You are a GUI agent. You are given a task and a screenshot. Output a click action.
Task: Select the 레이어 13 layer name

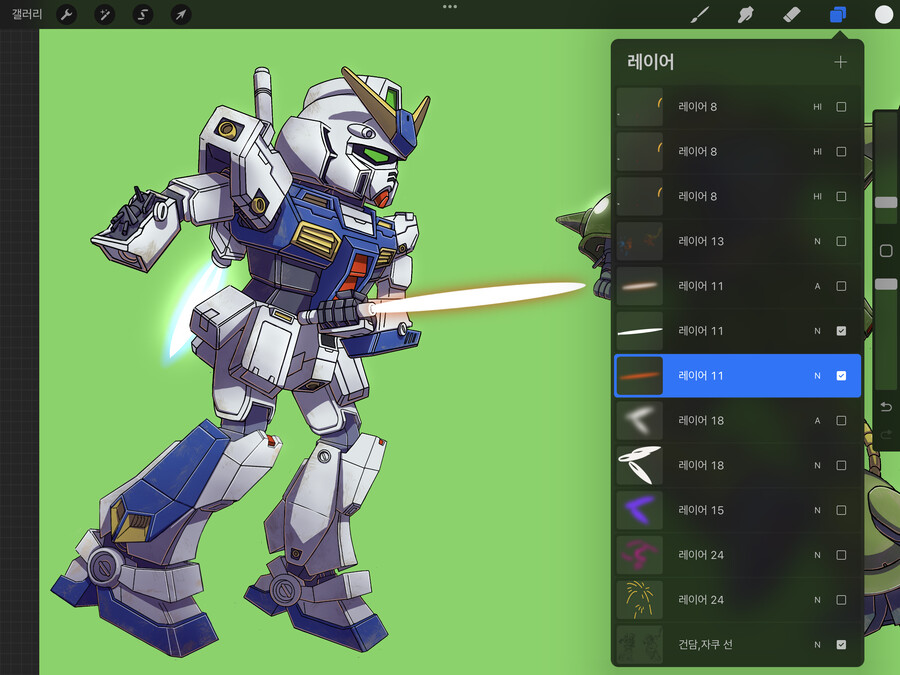tap(701, 241)
